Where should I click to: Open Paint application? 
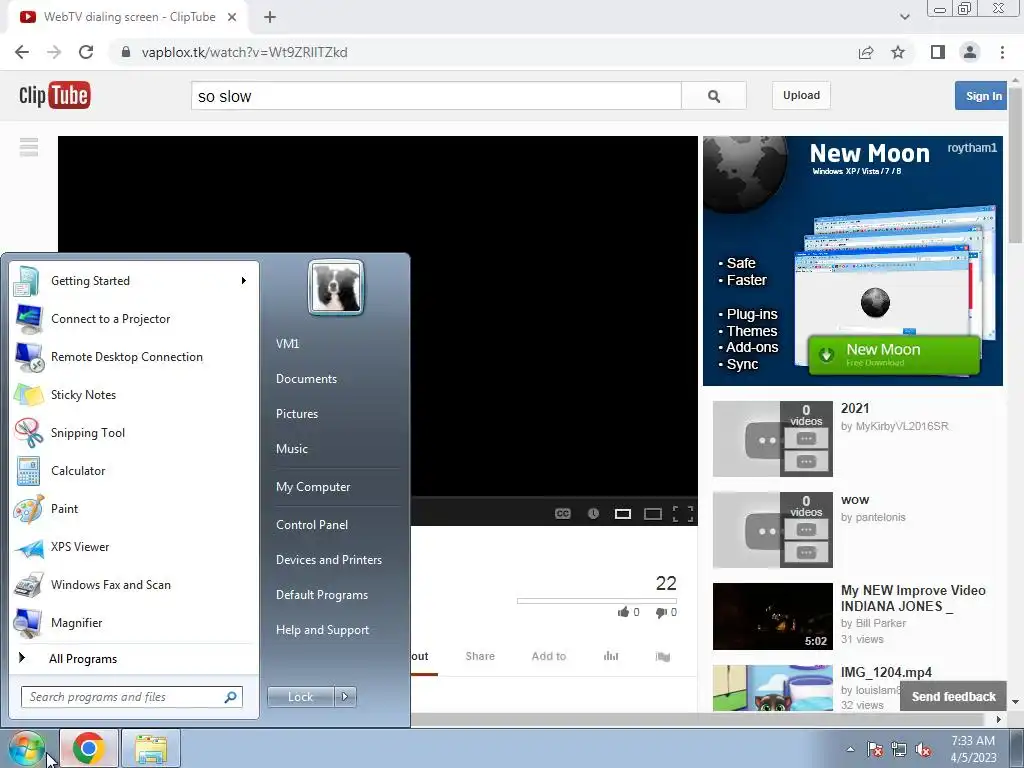tap(135, 509)
